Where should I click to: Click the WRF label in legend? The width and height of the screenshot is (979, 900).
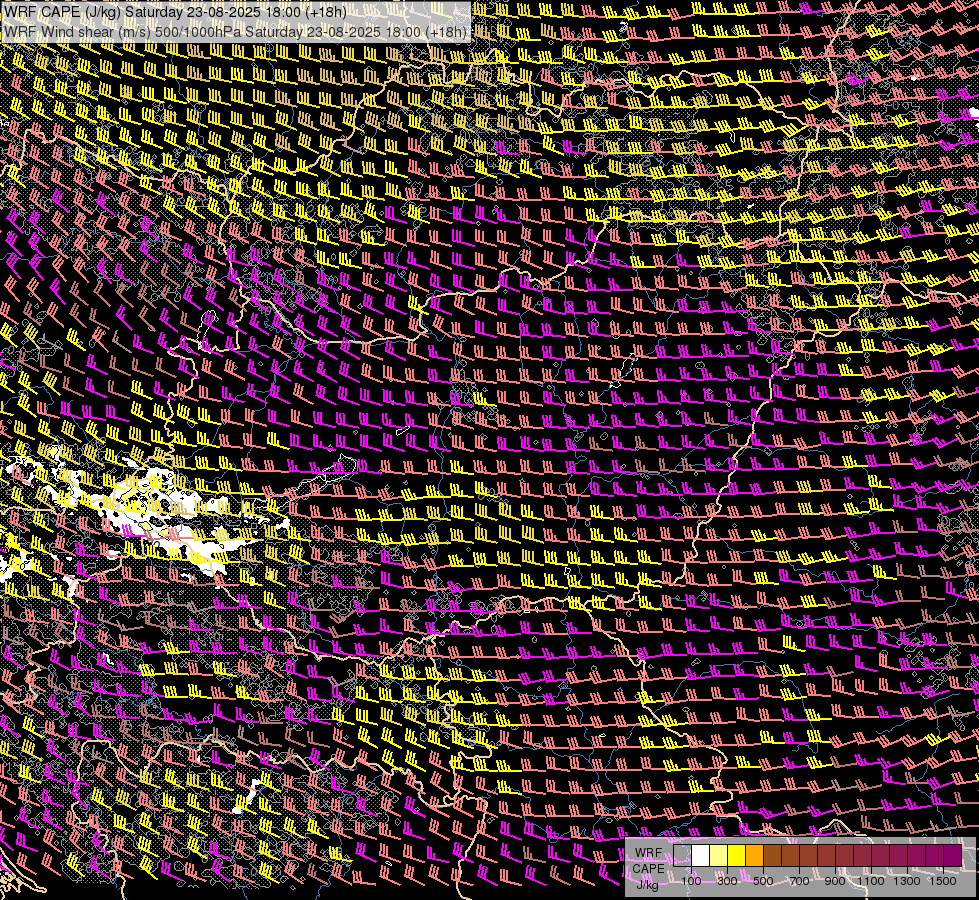pos(648,853)
